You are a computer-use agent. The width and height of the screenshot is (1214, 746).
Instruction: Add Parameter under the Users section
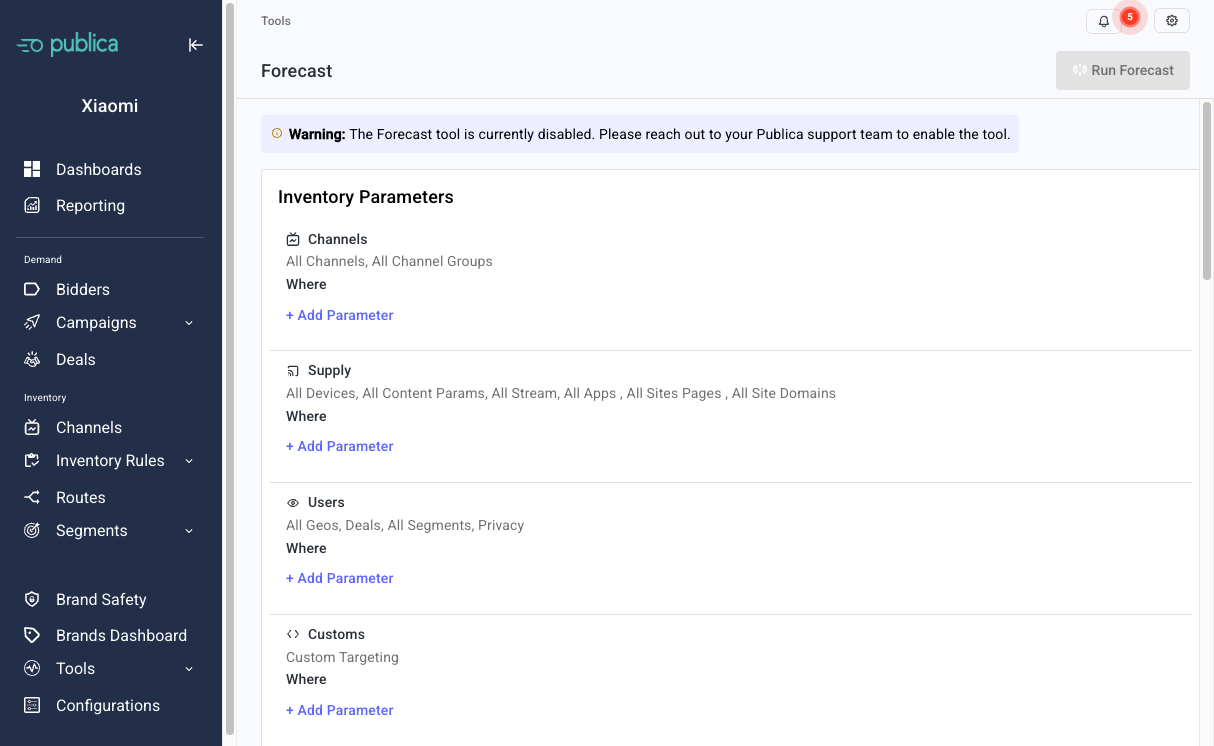pos(340,579)
